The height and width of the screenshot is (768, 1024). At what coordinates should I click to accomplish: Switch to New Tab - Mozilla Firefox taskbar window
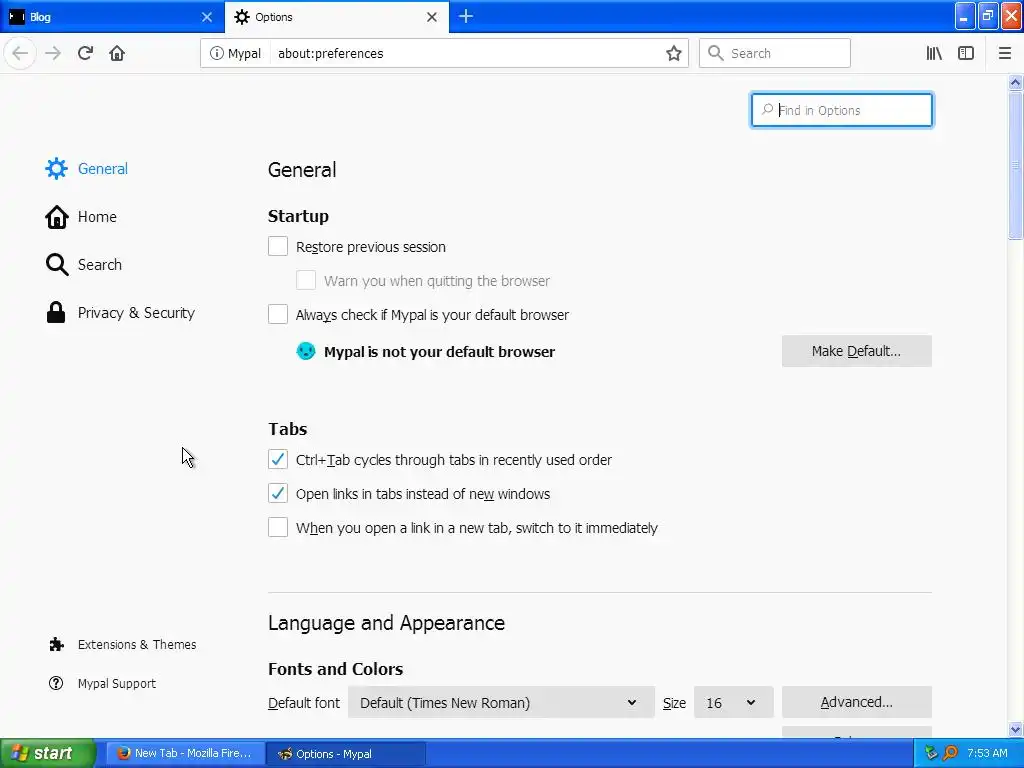(185, 753)
